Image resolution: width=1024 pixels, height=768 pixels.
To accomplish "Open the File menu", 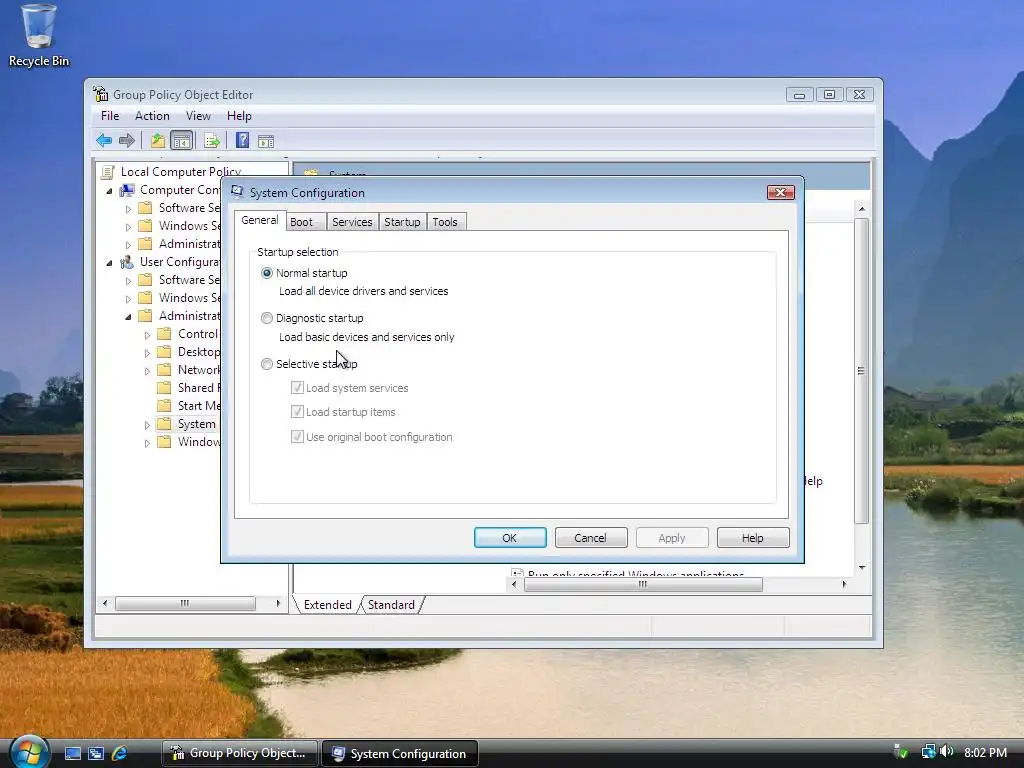I will pos(110,116).
